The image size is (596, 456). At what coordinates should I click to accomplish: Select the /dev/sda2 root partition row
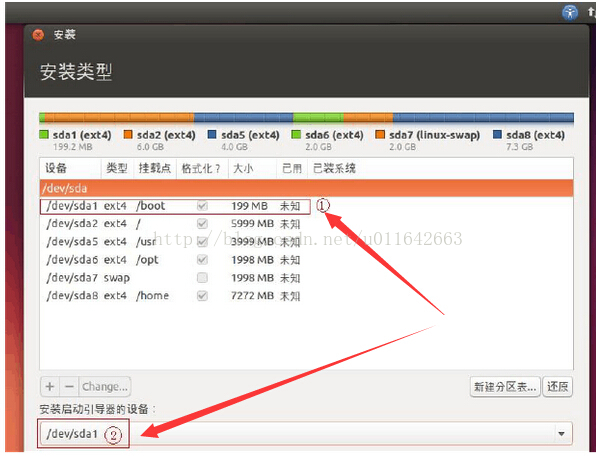306,223
